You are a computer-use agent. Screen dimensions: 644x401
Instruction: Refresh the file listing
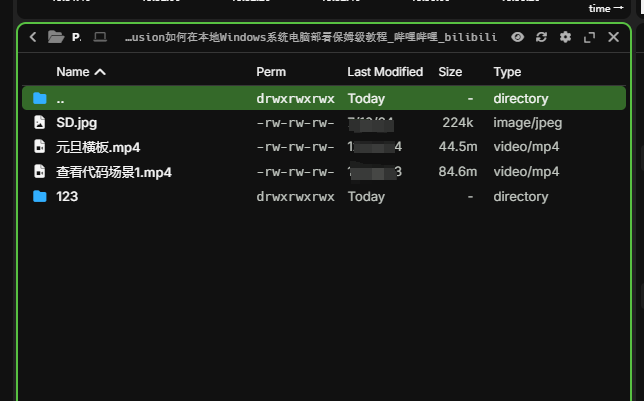click(541, 37)
